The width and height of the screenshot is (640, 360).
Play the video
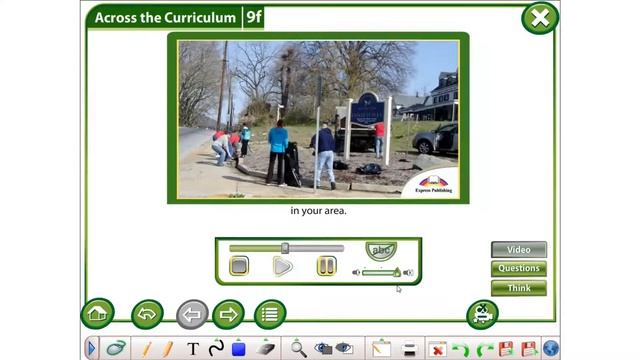point(282,267)
